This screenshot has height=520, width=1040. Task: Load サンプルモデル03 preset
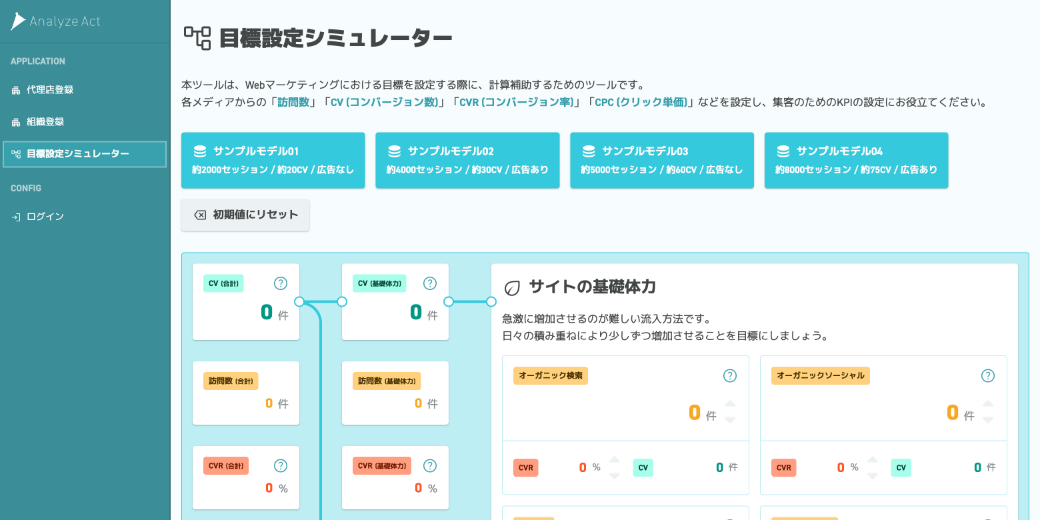662,161
